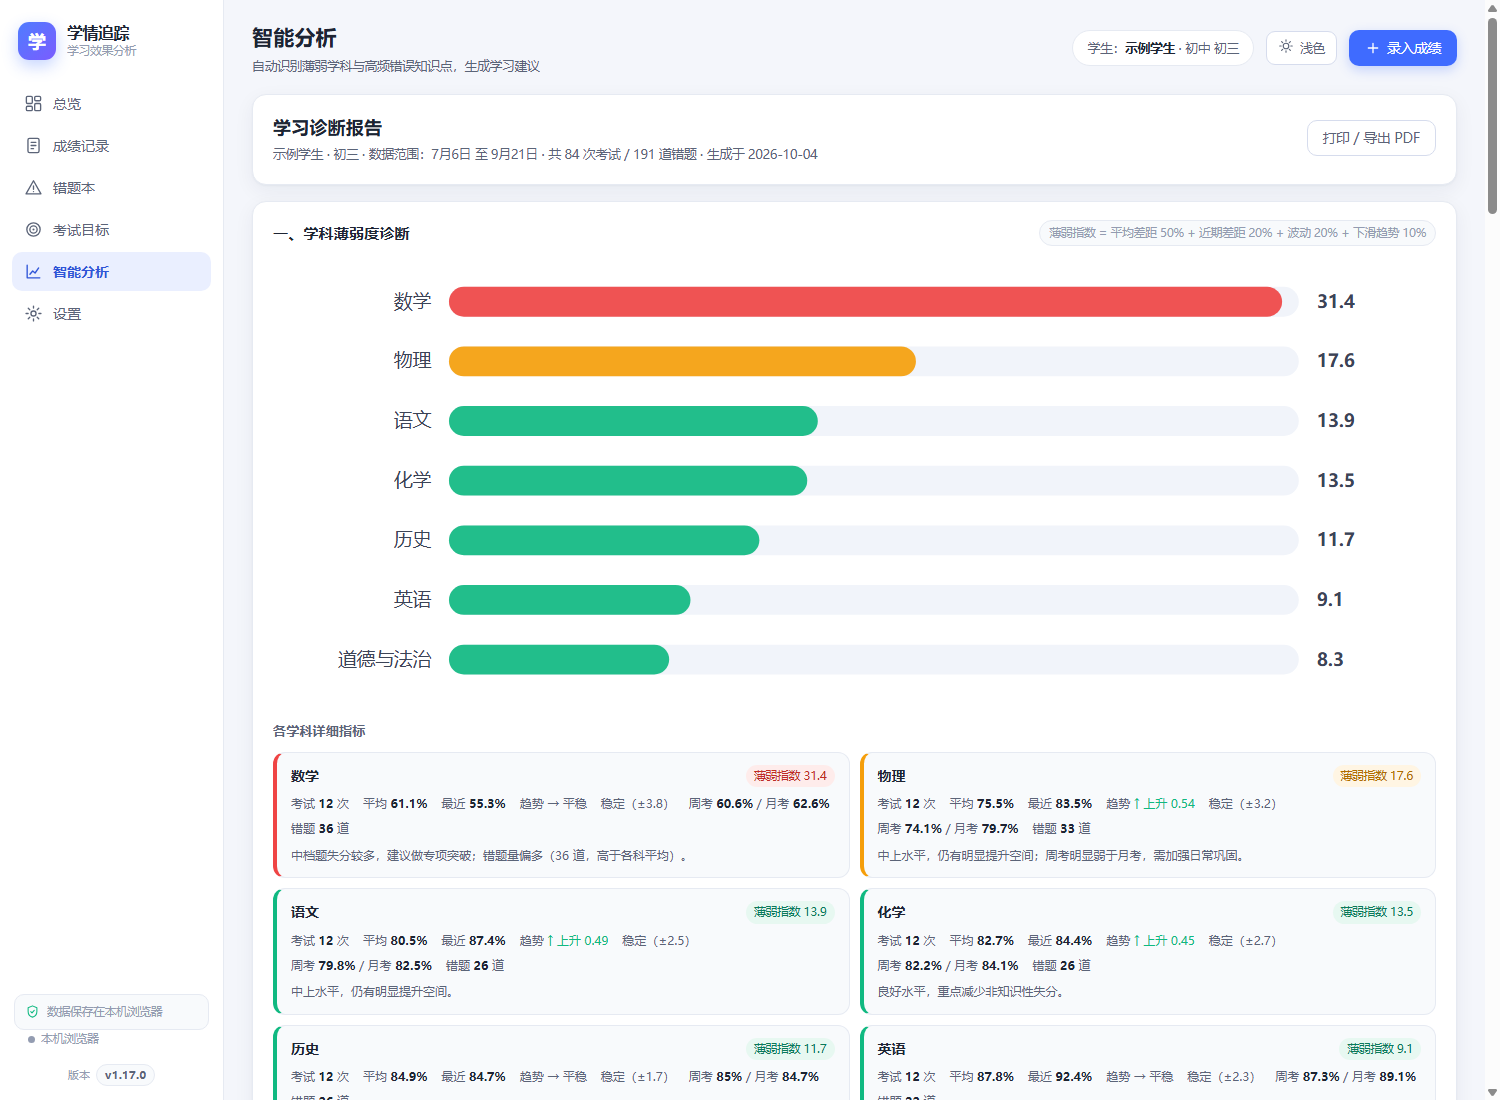Click the green 历史 weakness bar
The width and height of the screenshot is (1500, 1100).
click(604, 540)
